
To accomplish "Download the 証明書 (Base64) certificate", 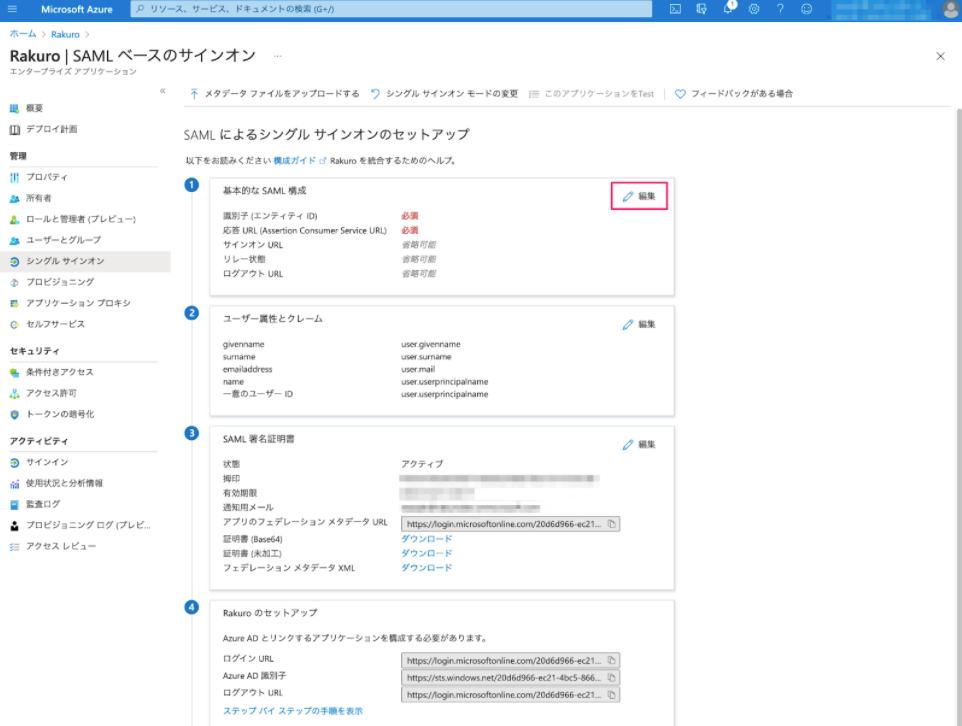I will click(426, 539).
